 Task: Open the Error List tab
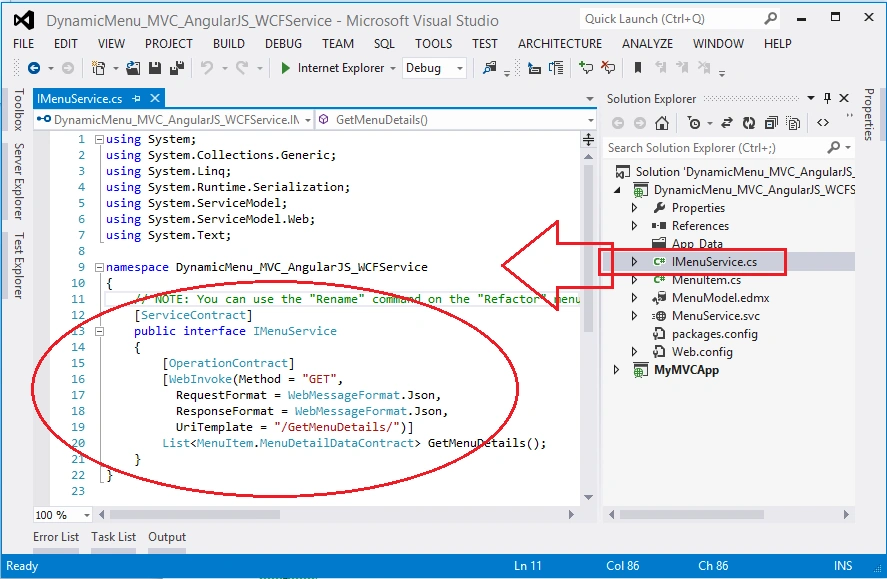point(56,537)
